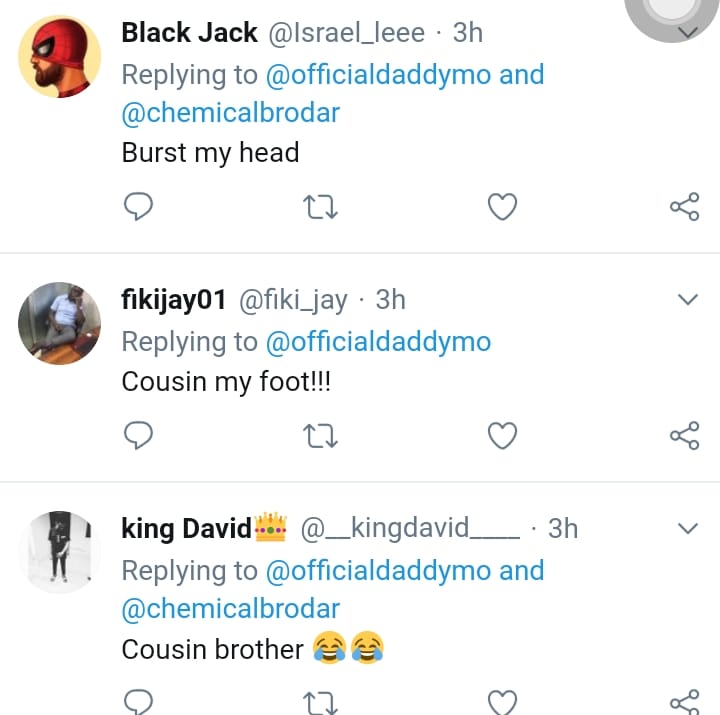Reply to king David's tweet

coord(138,702)
